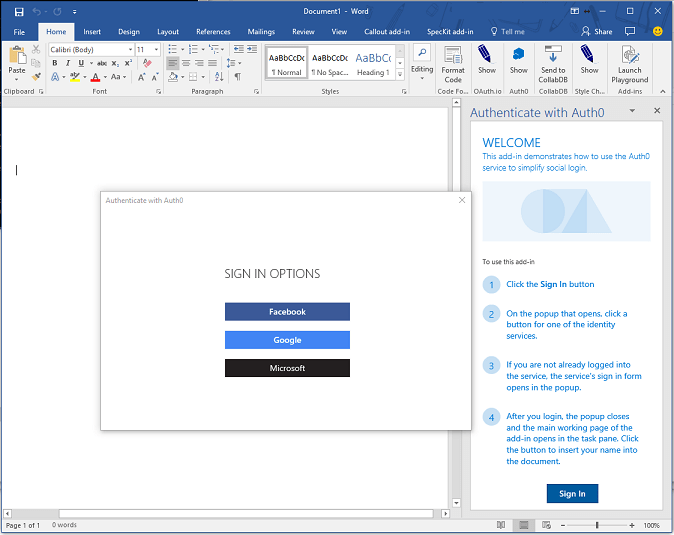Open Launch Playground add-in
Screen dimensions: 674x535
click(x=630, y=56)
